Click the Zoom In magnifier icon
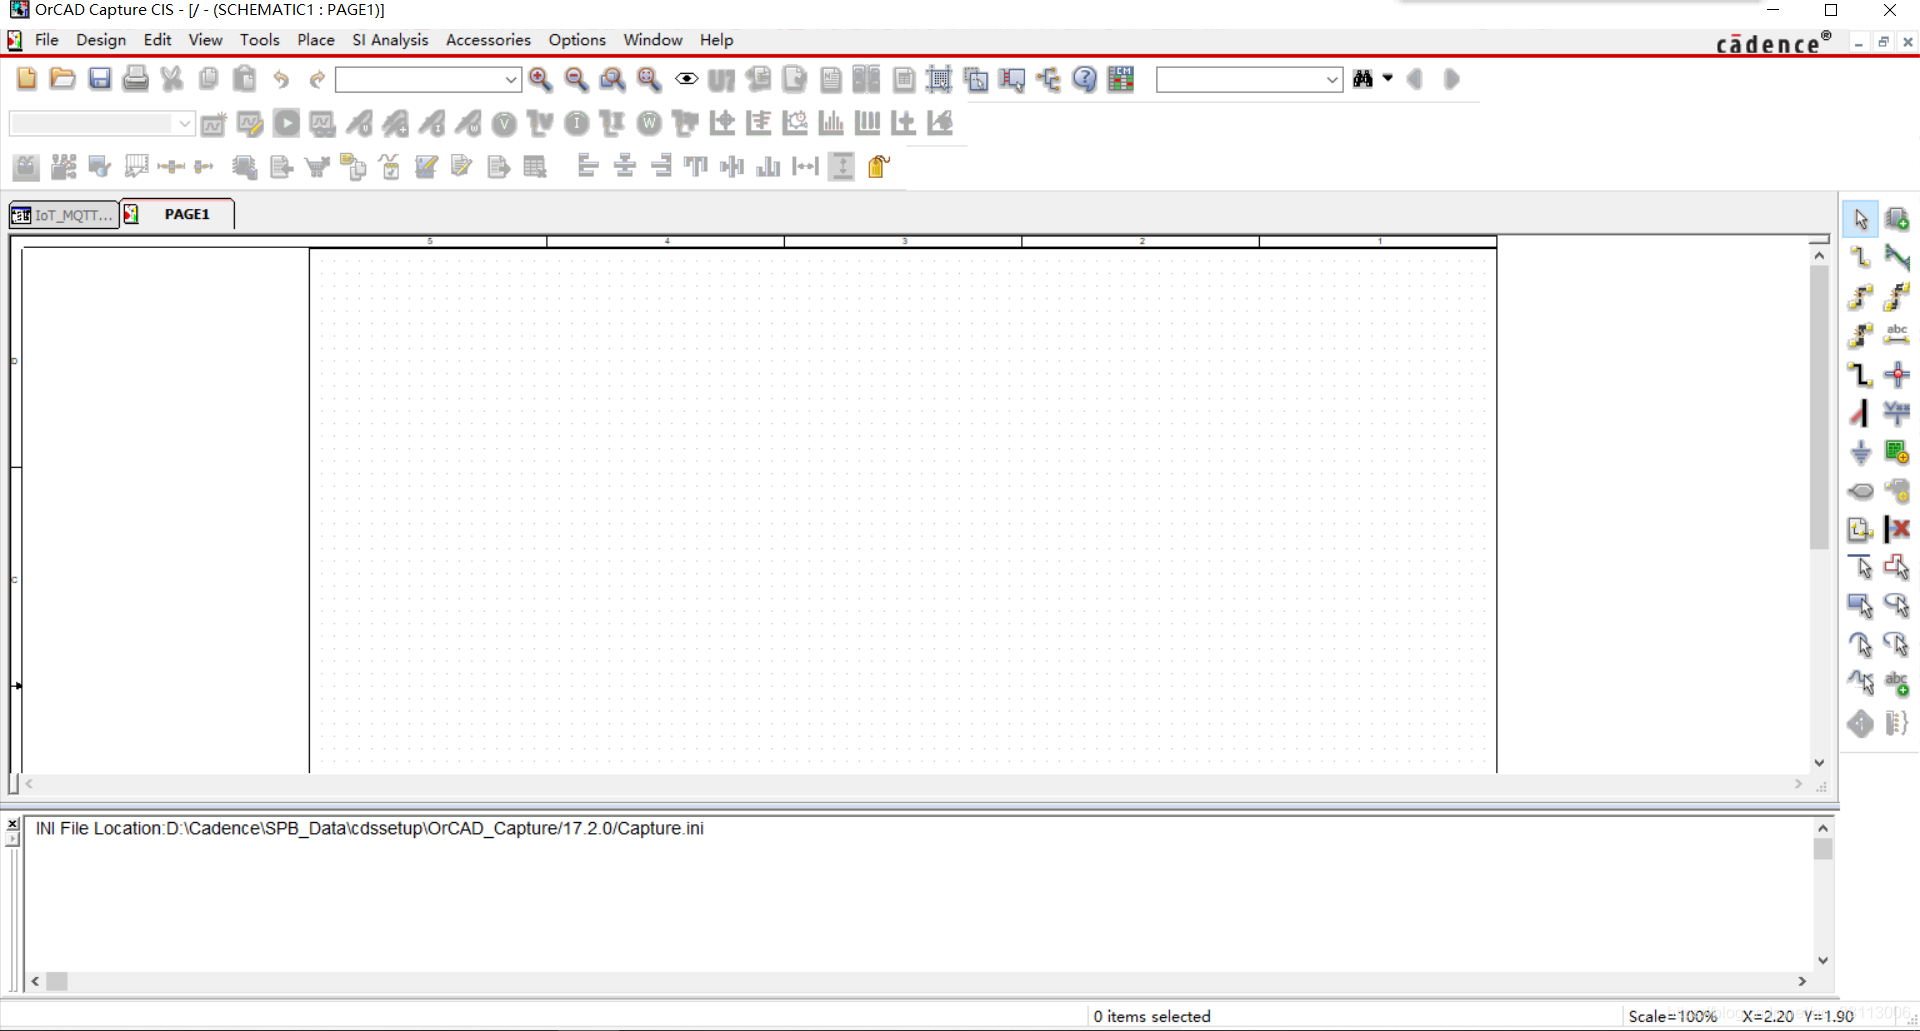Screen dimensions: 1920x1031 540,79
